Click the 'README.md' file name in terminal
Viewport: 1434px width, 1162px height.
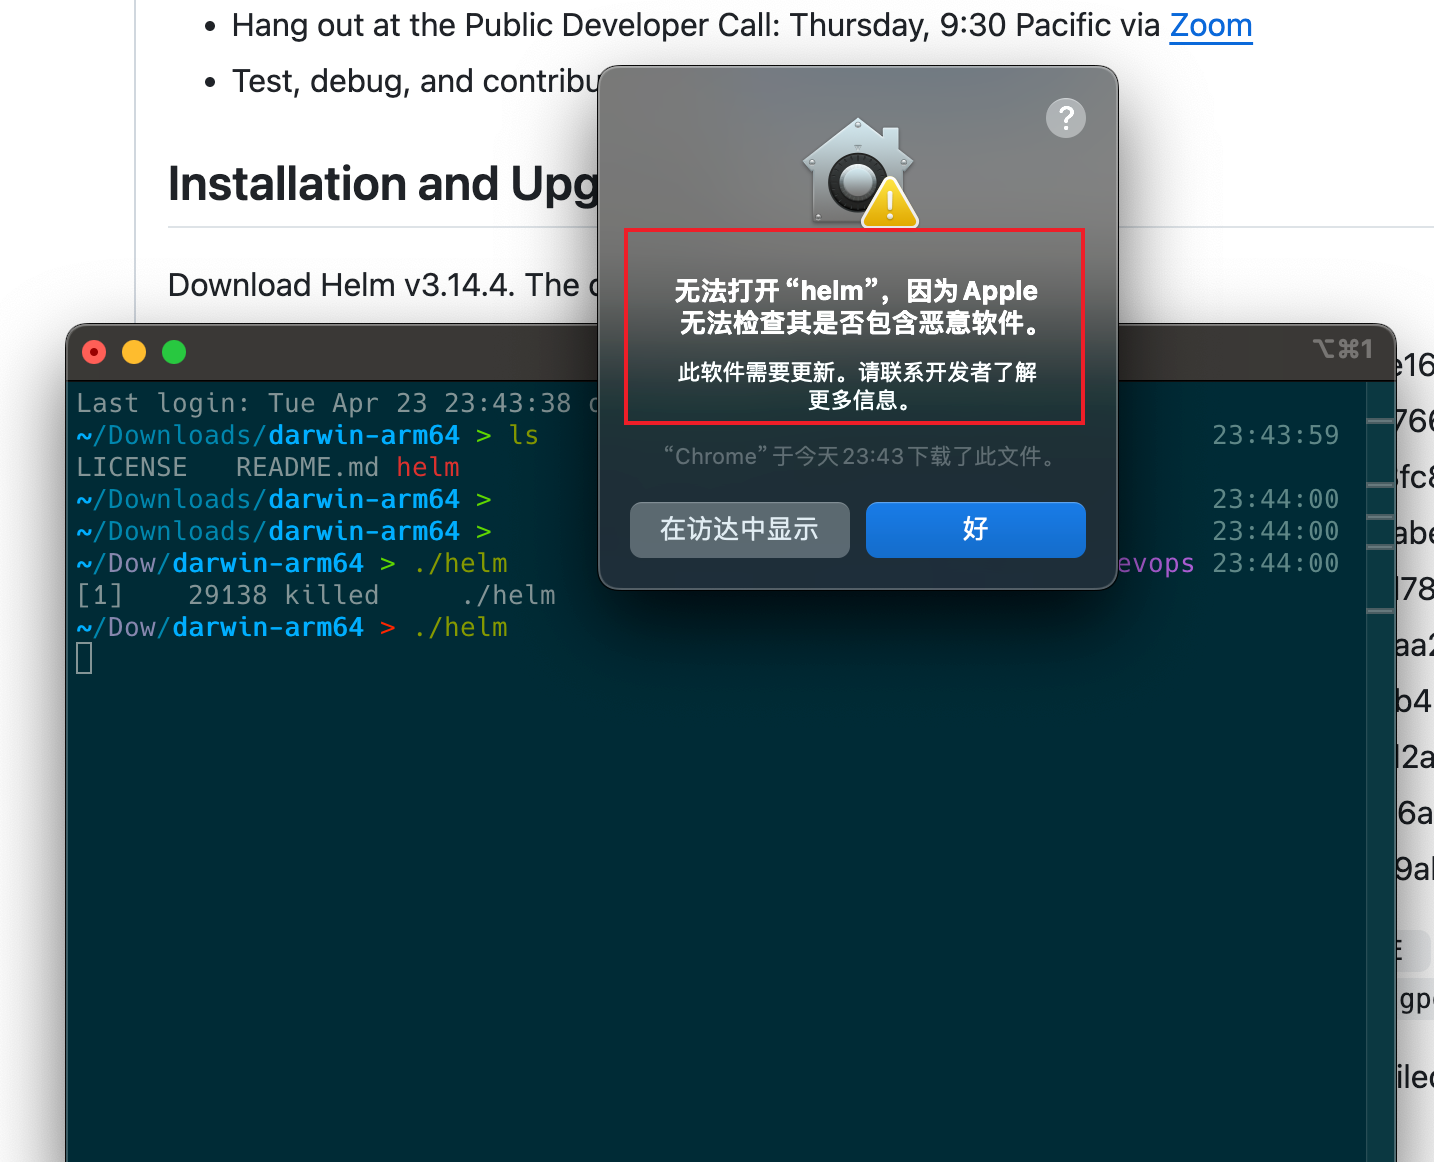coord(307,467)
